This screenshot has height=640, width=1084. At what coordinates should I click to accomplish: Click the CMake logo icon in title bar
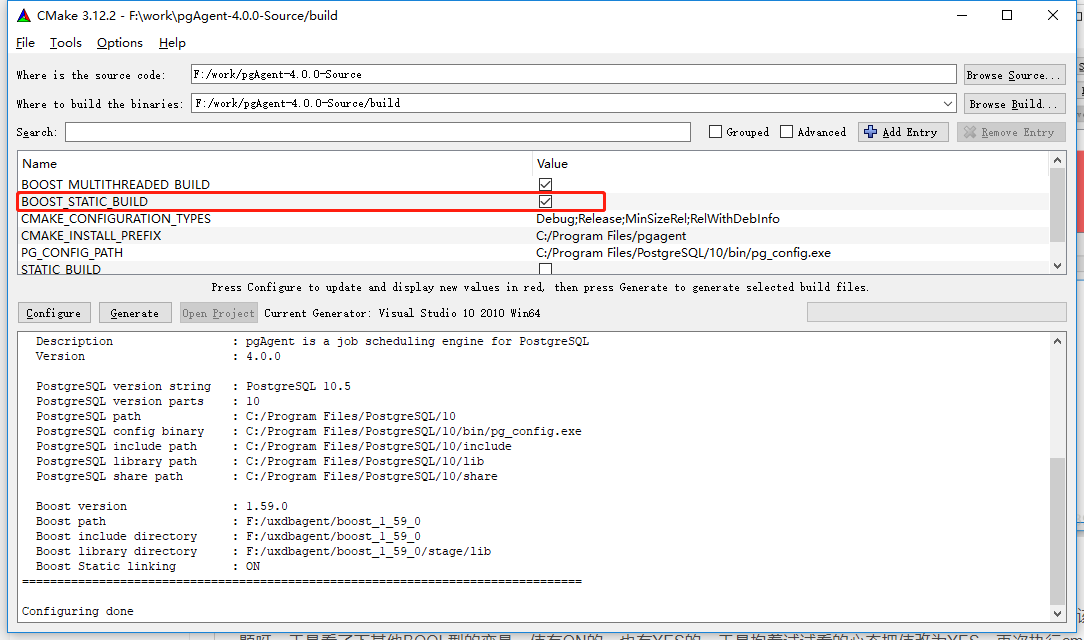point(24,15)
